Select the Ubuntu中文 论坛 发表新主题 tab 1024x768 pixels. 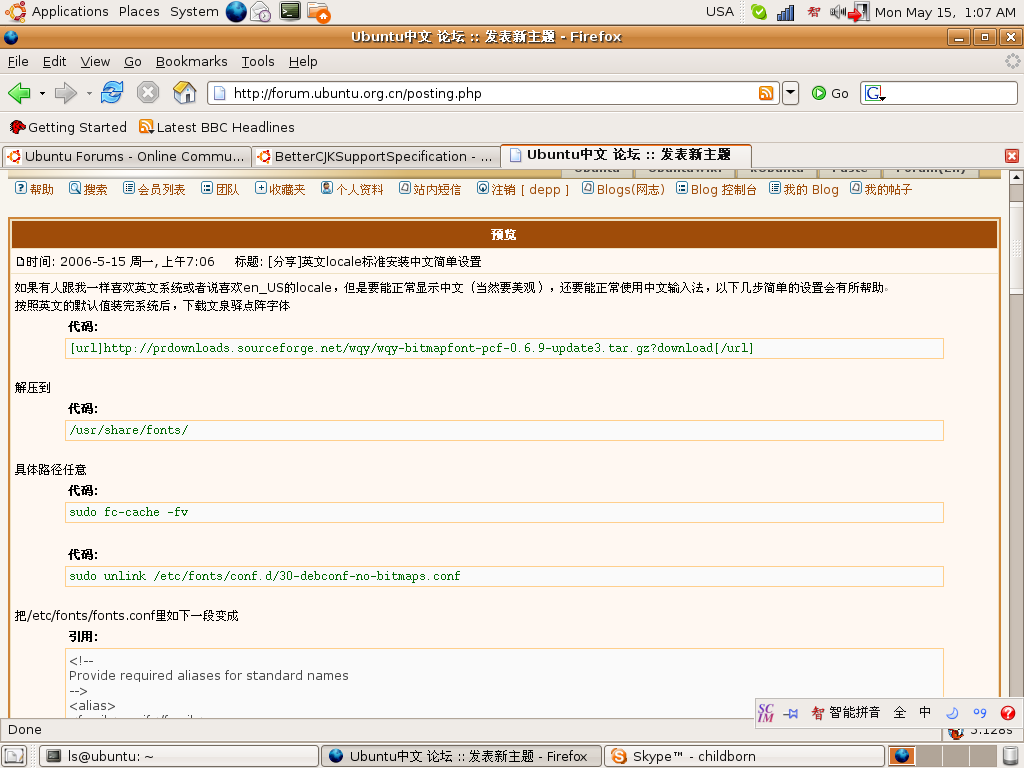[626, 155]
